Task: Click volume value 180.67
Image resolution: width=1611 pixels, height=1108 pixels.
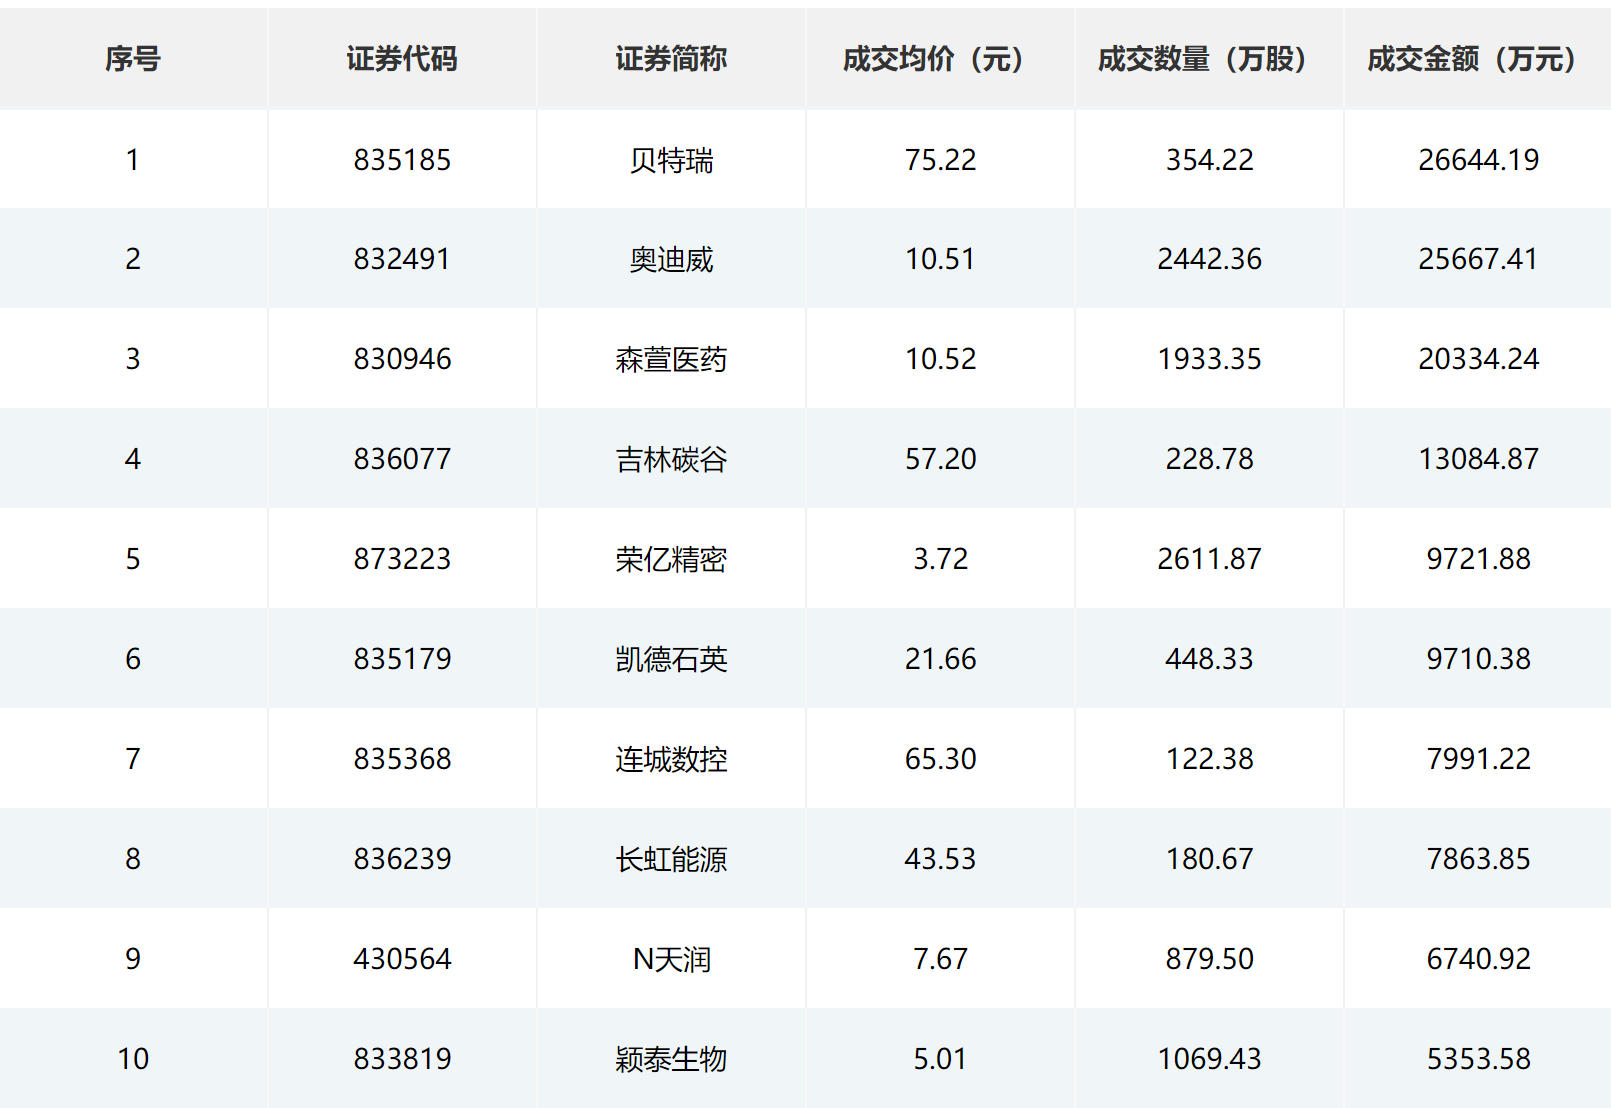Action: 1209,859
